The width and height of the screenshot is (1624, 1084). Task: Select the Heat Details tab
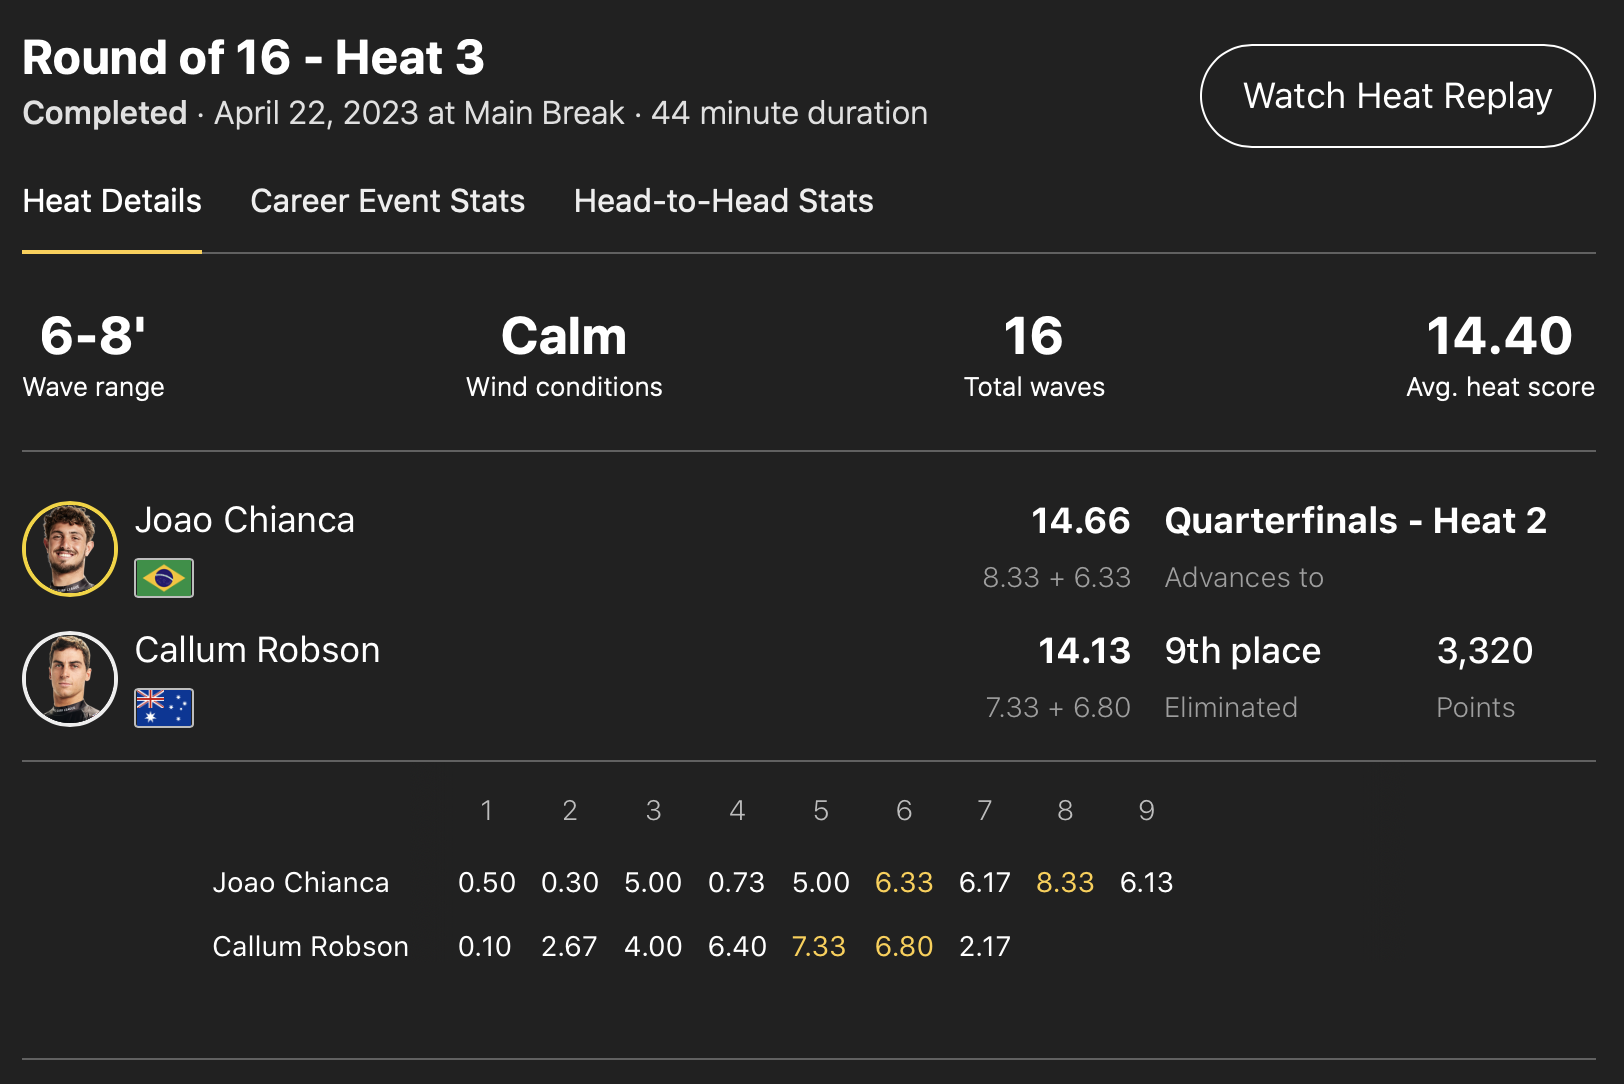coord(112,201)
